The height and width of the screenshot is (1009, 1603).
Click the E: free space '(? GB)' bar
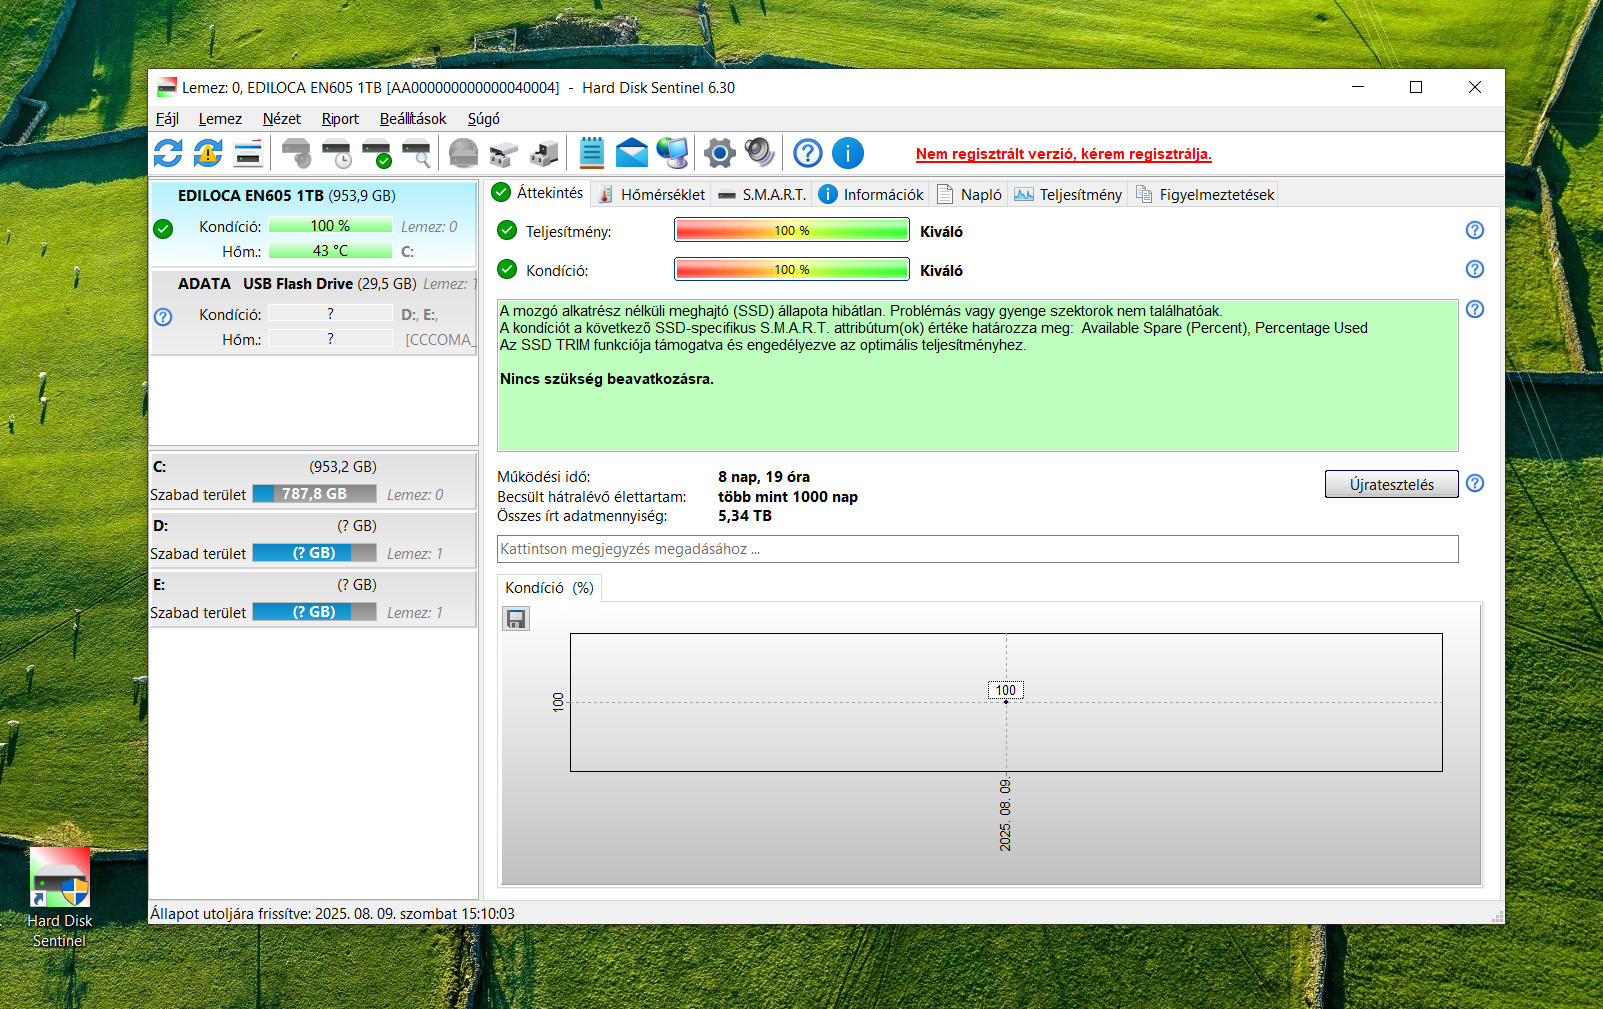coord(314,612)
